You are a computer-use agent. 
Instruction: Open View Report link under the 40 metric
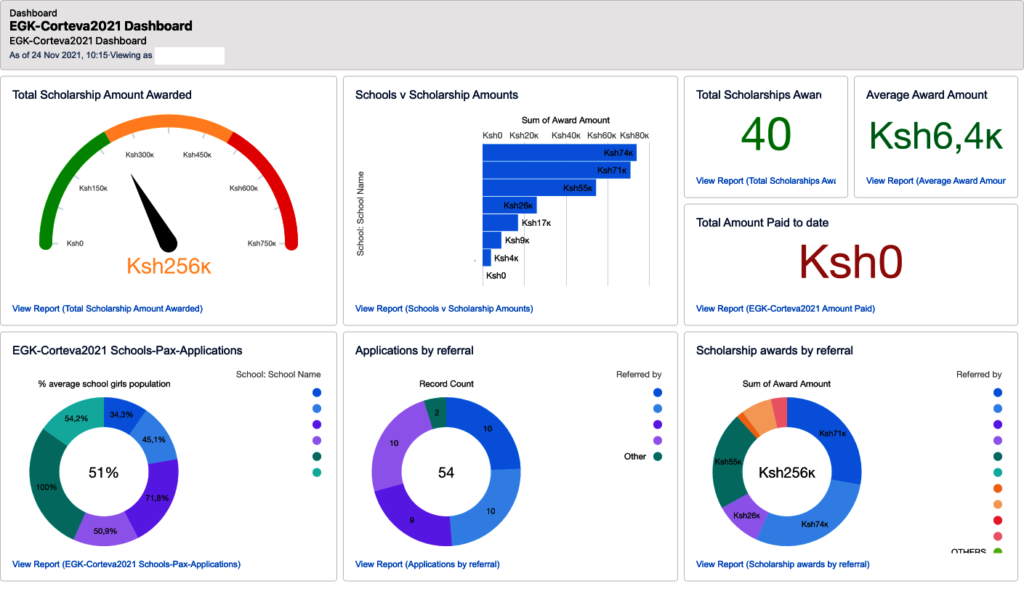[766, 181]
